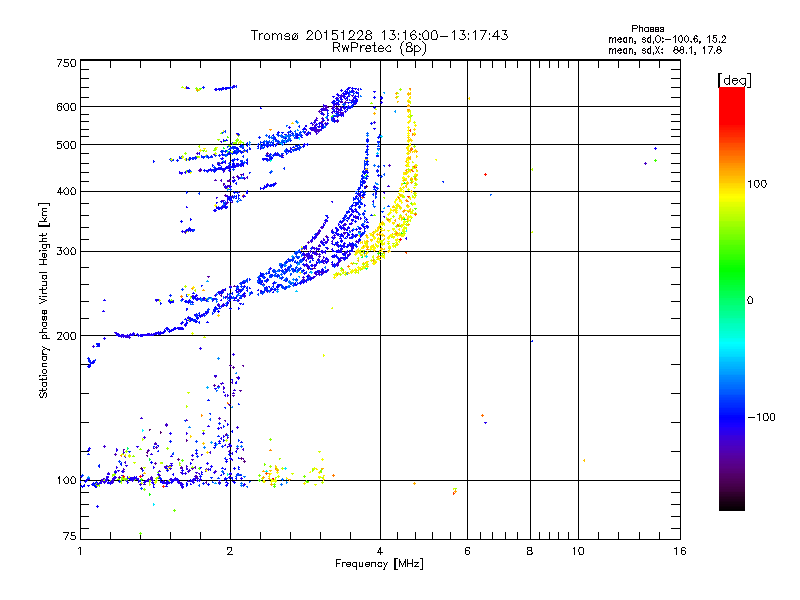Click the colorbar tick label '100'

point(757,184)
